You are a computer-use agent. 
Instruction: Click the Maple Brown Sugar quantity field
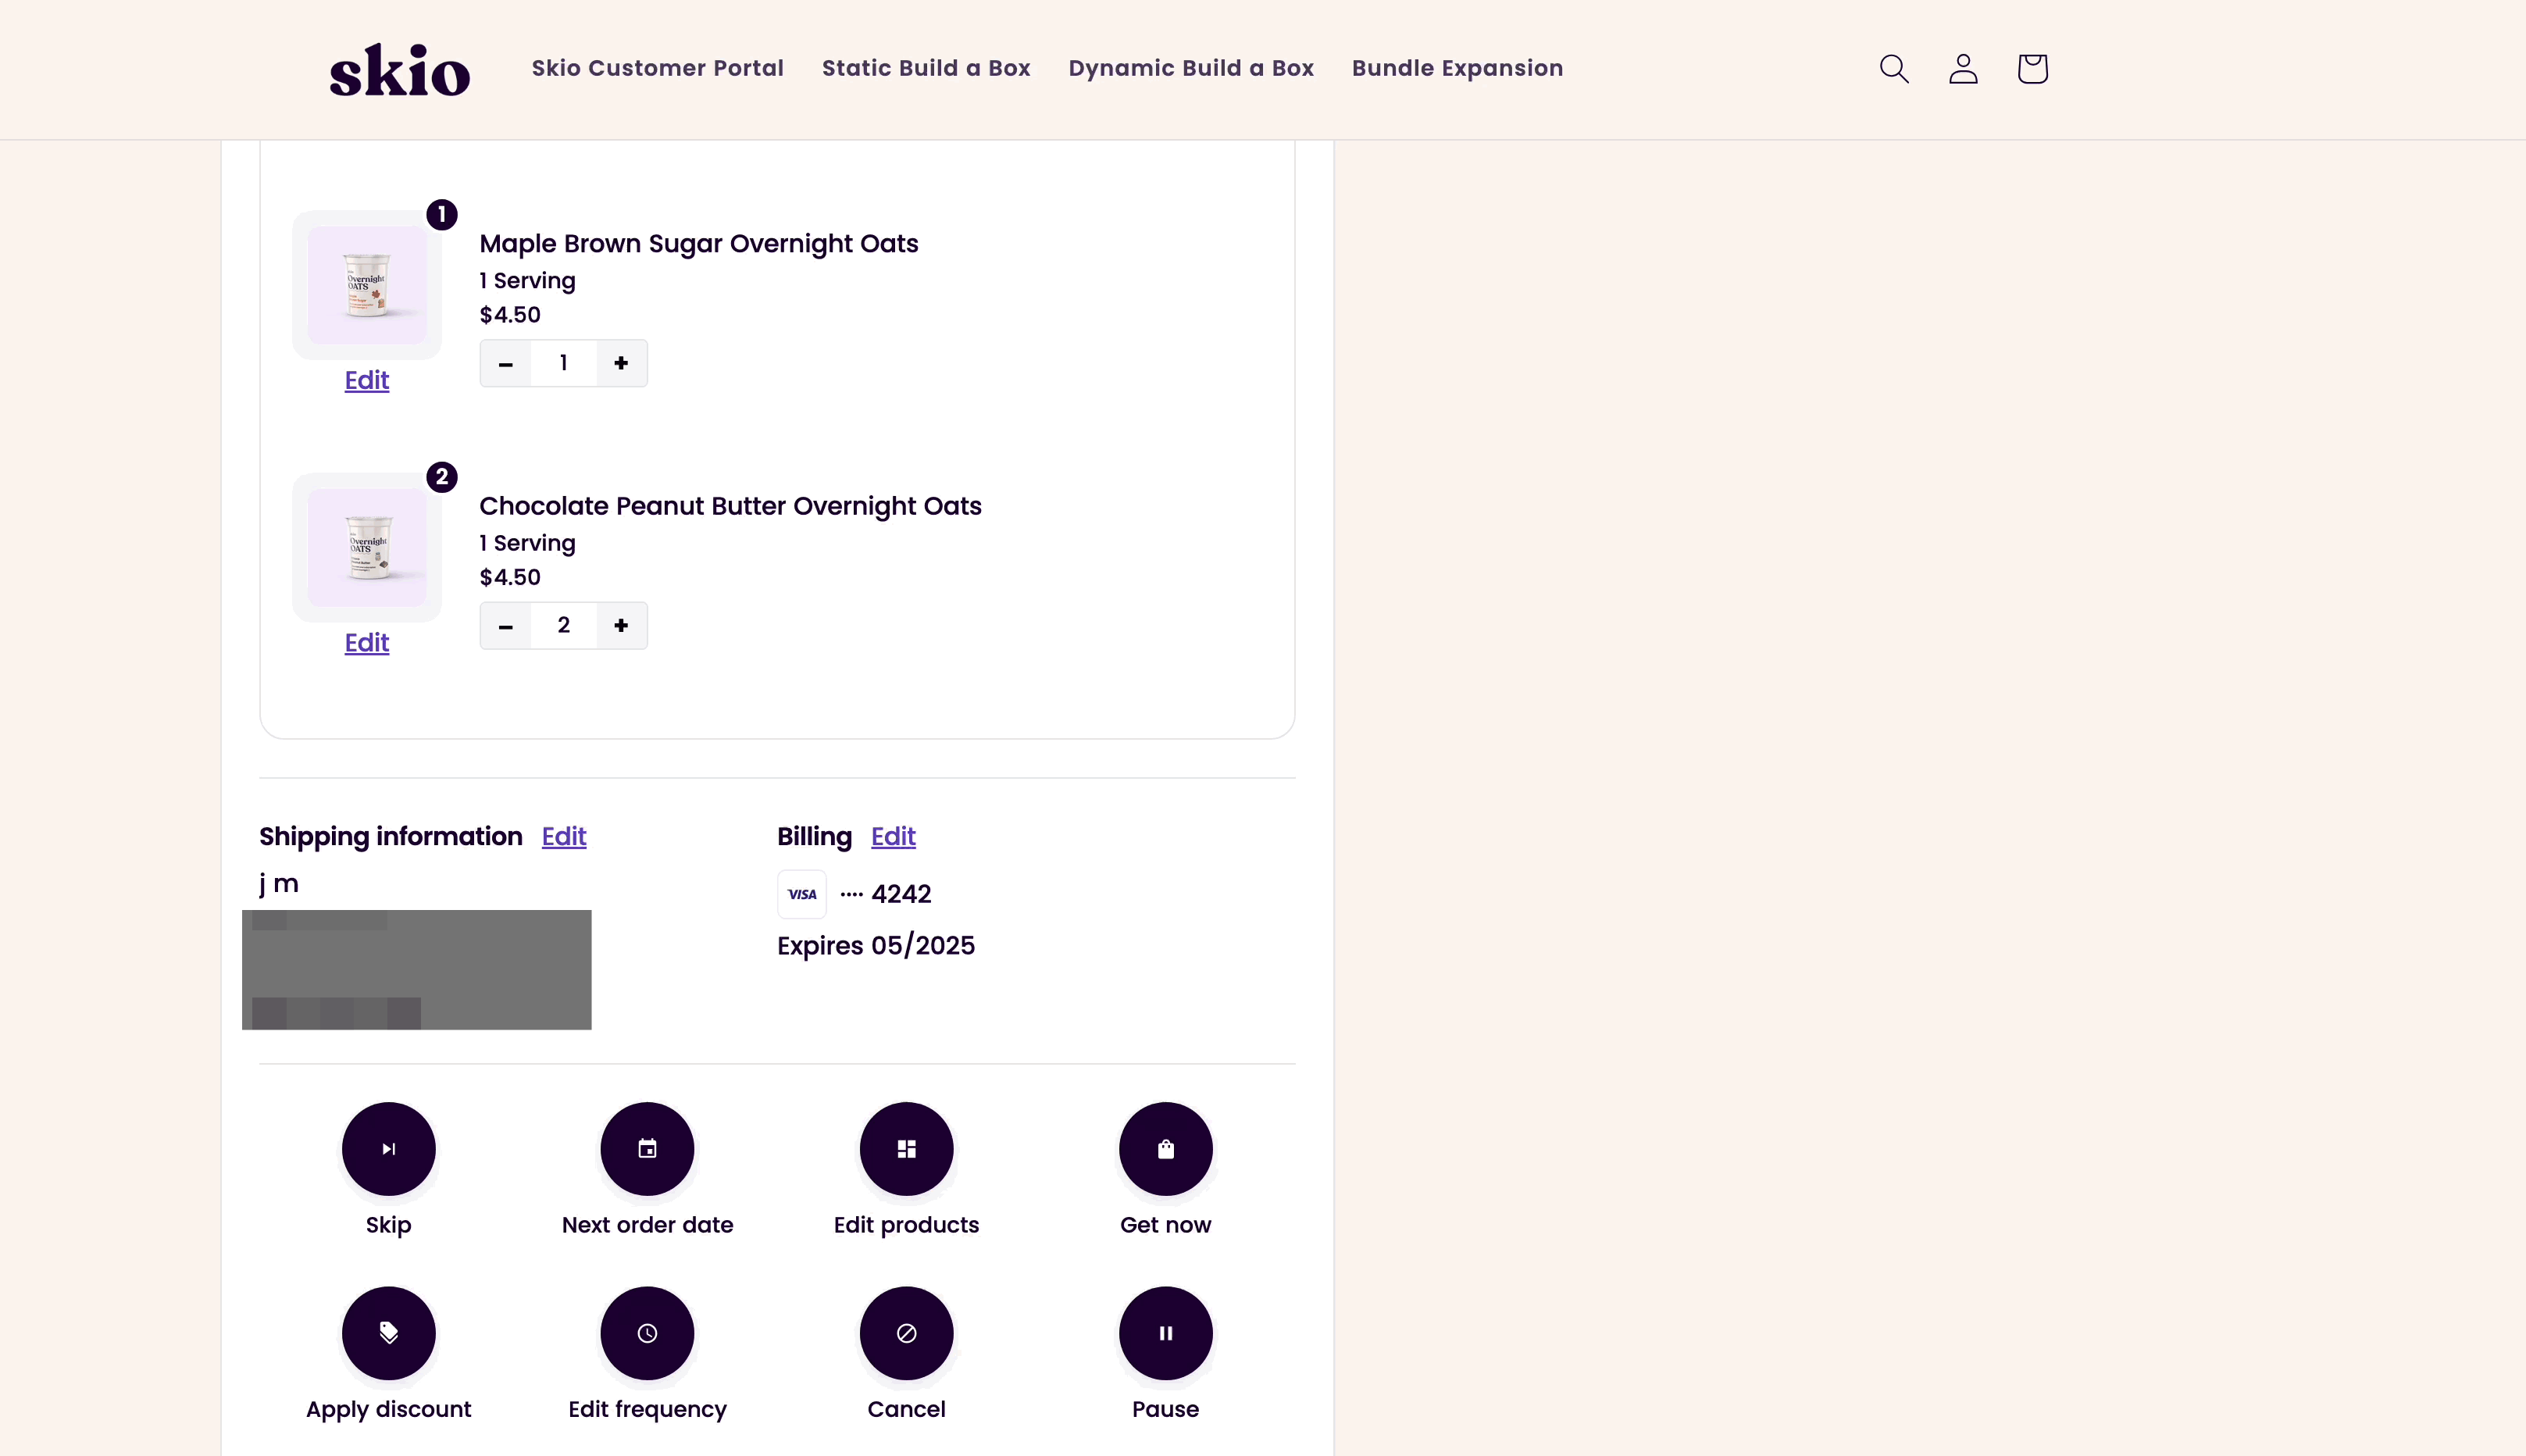coord(564,363)
